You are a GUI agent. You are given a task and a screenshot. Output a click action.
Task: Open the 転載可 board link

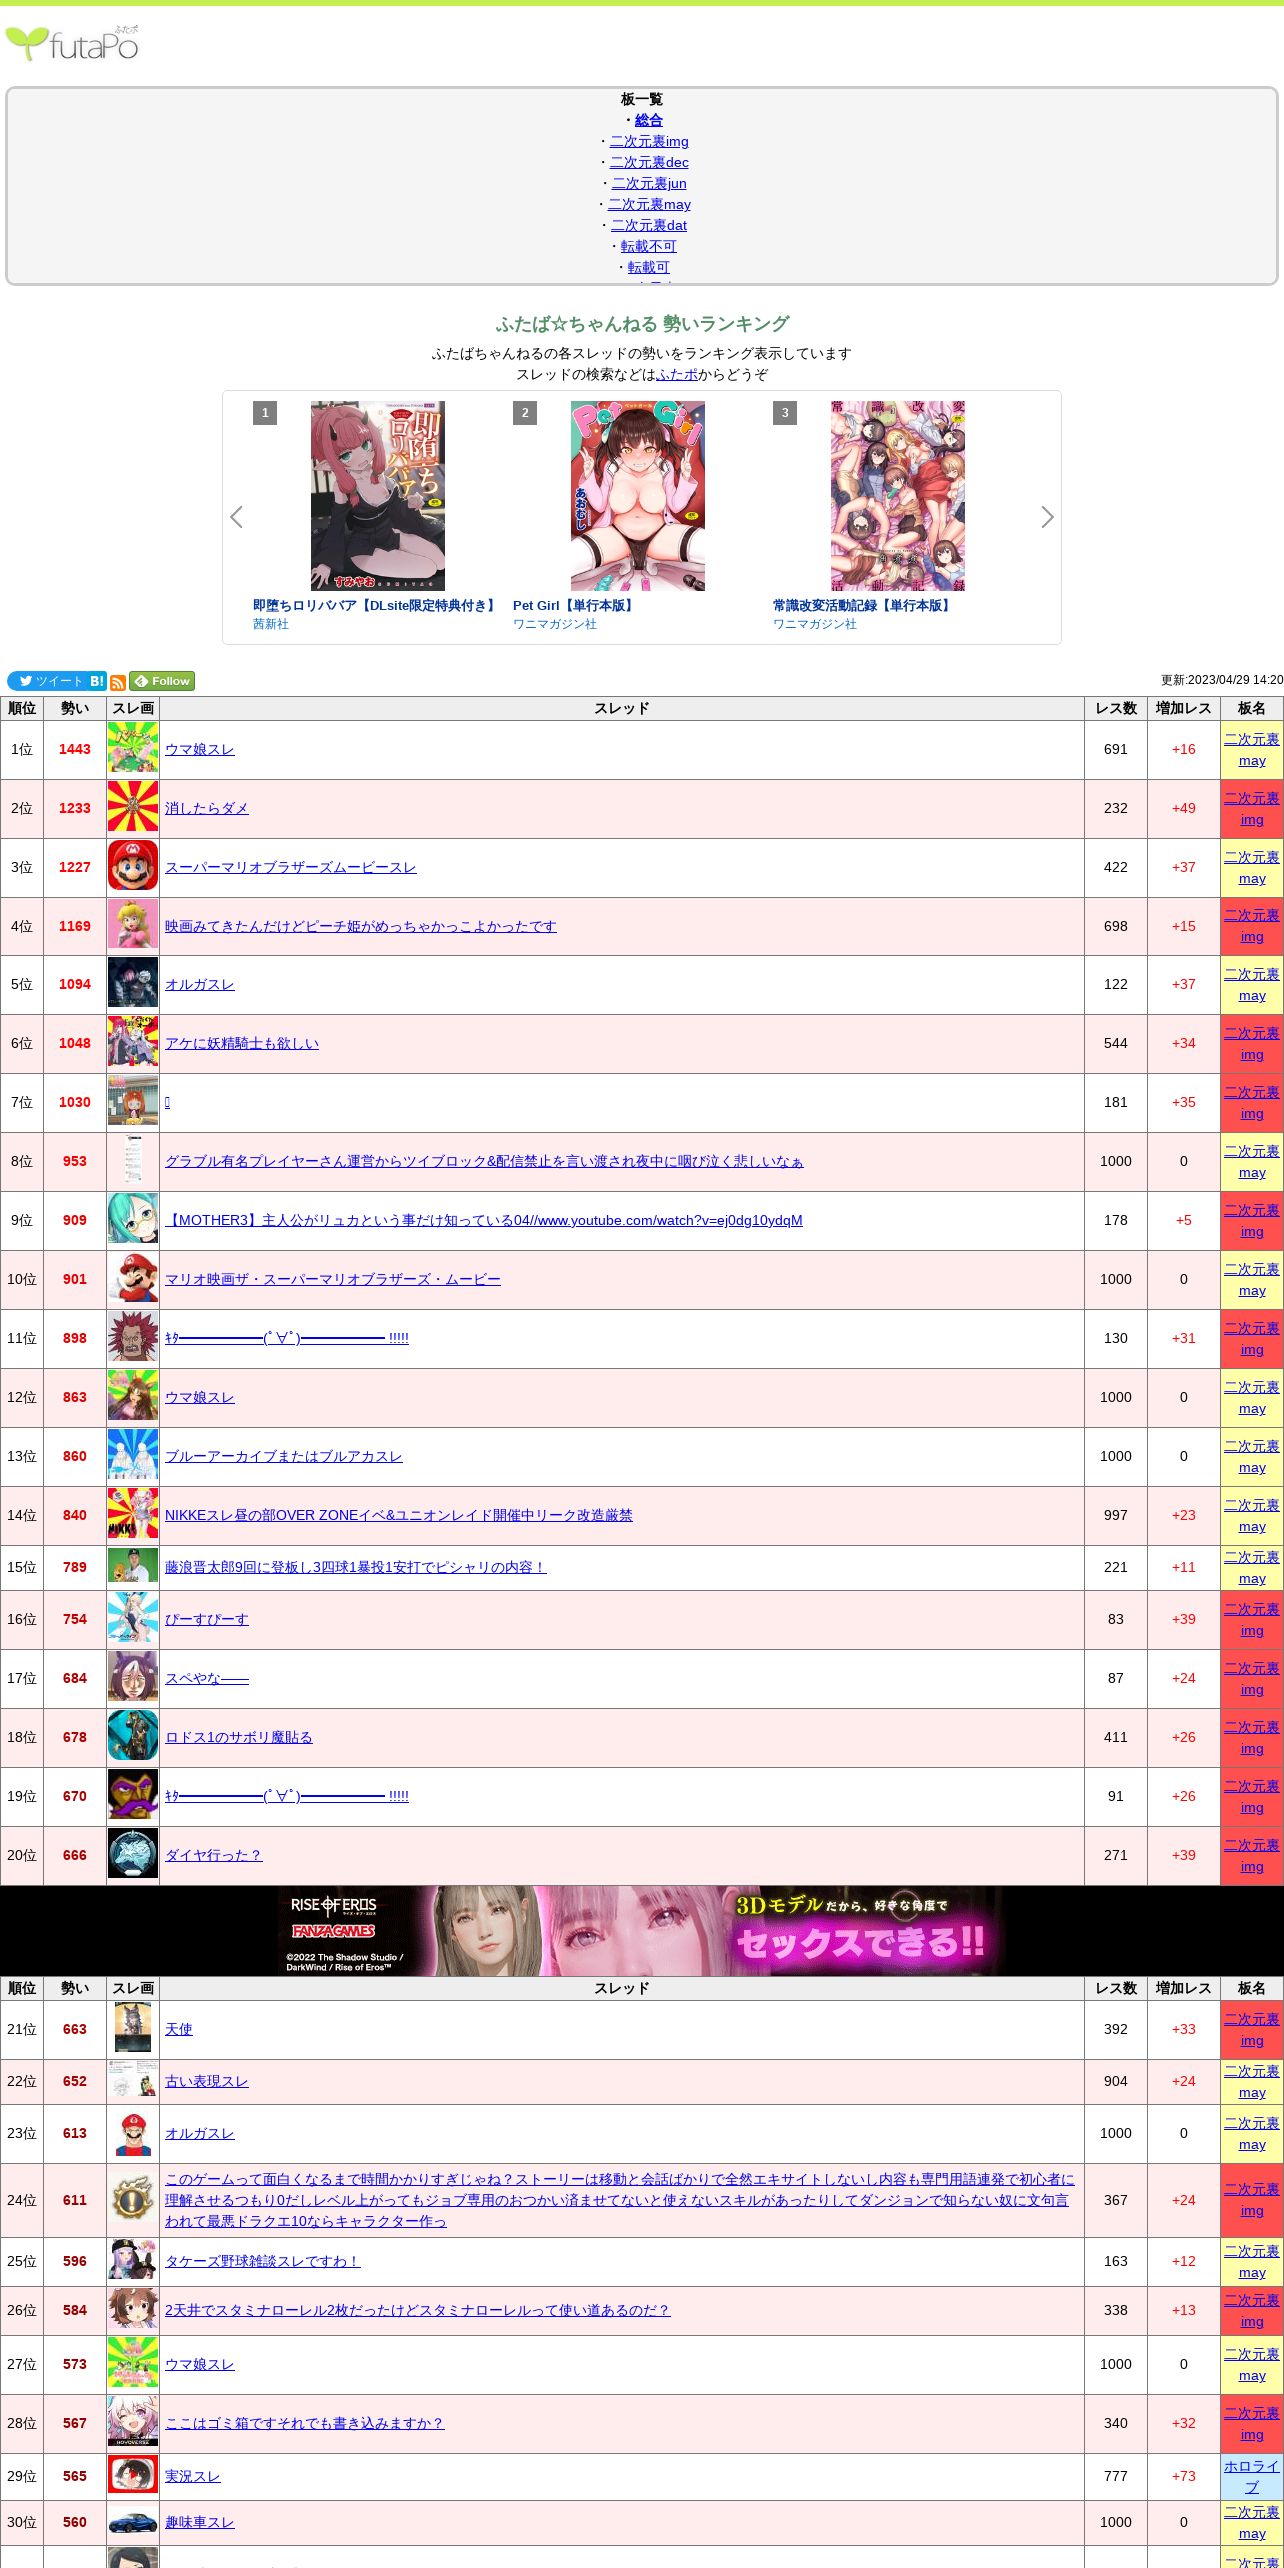[x=649, y=267]
